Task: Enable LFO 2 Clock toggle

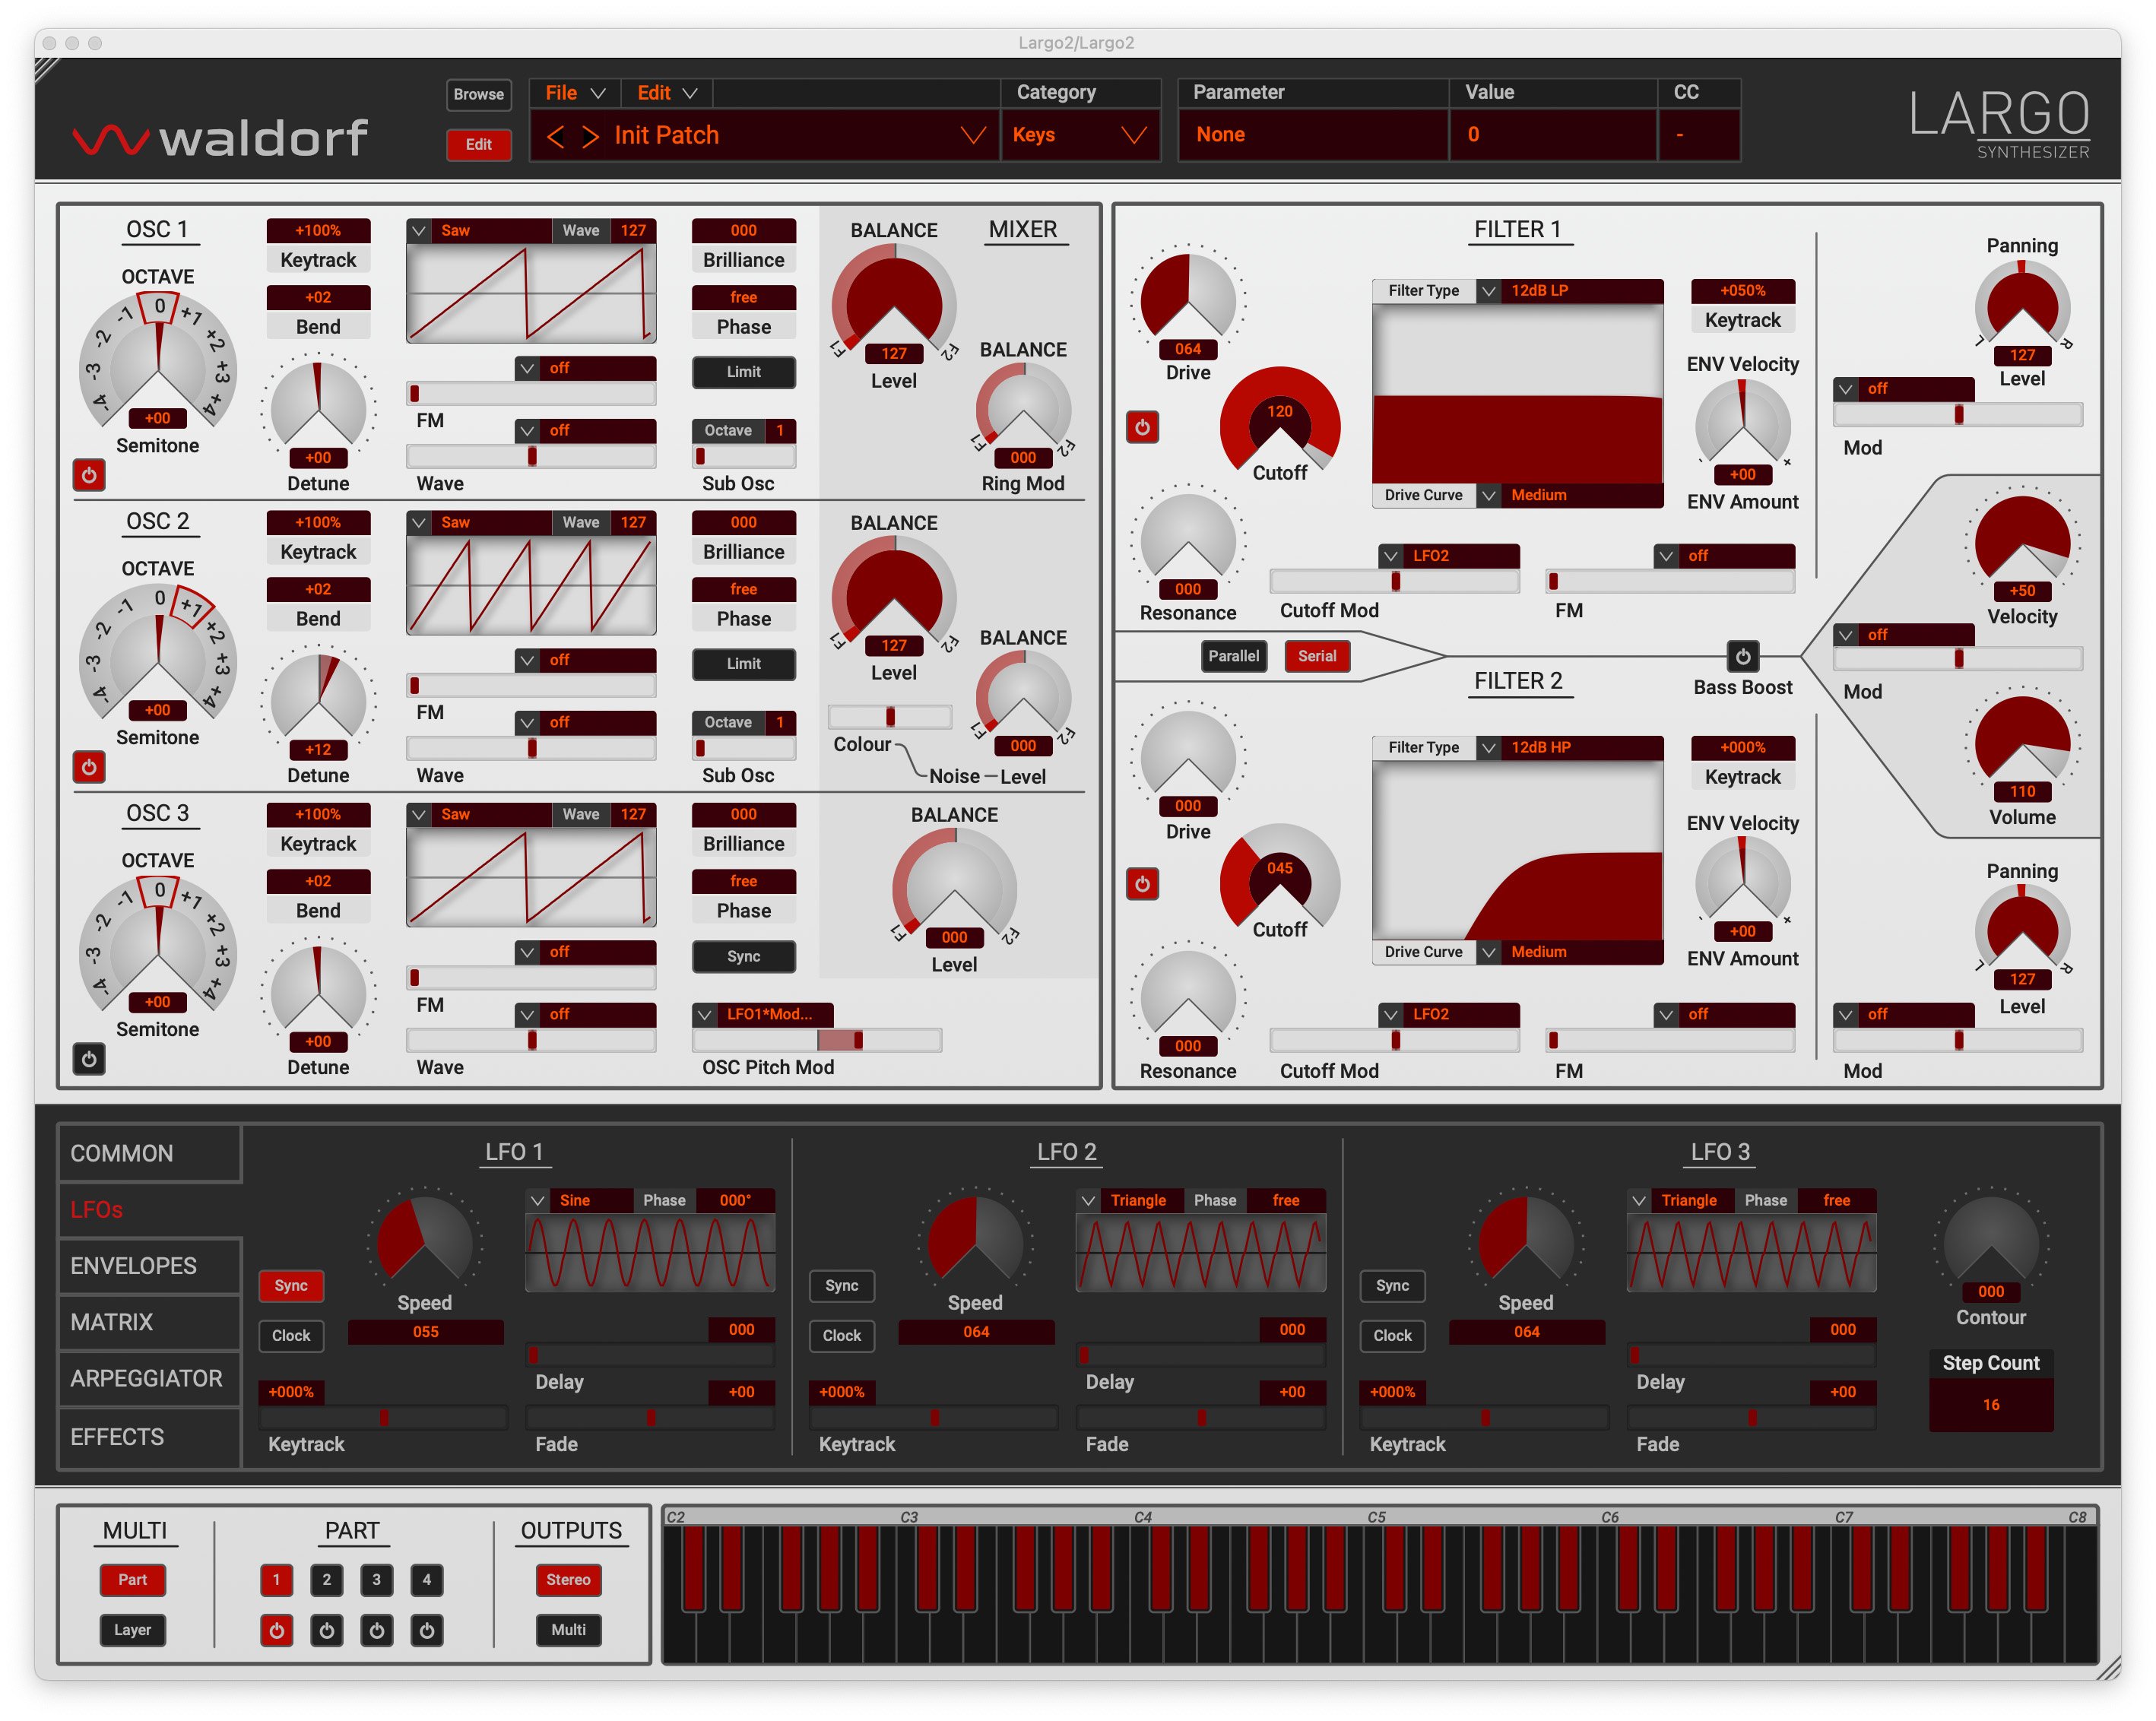Action: pos(841,1335)
